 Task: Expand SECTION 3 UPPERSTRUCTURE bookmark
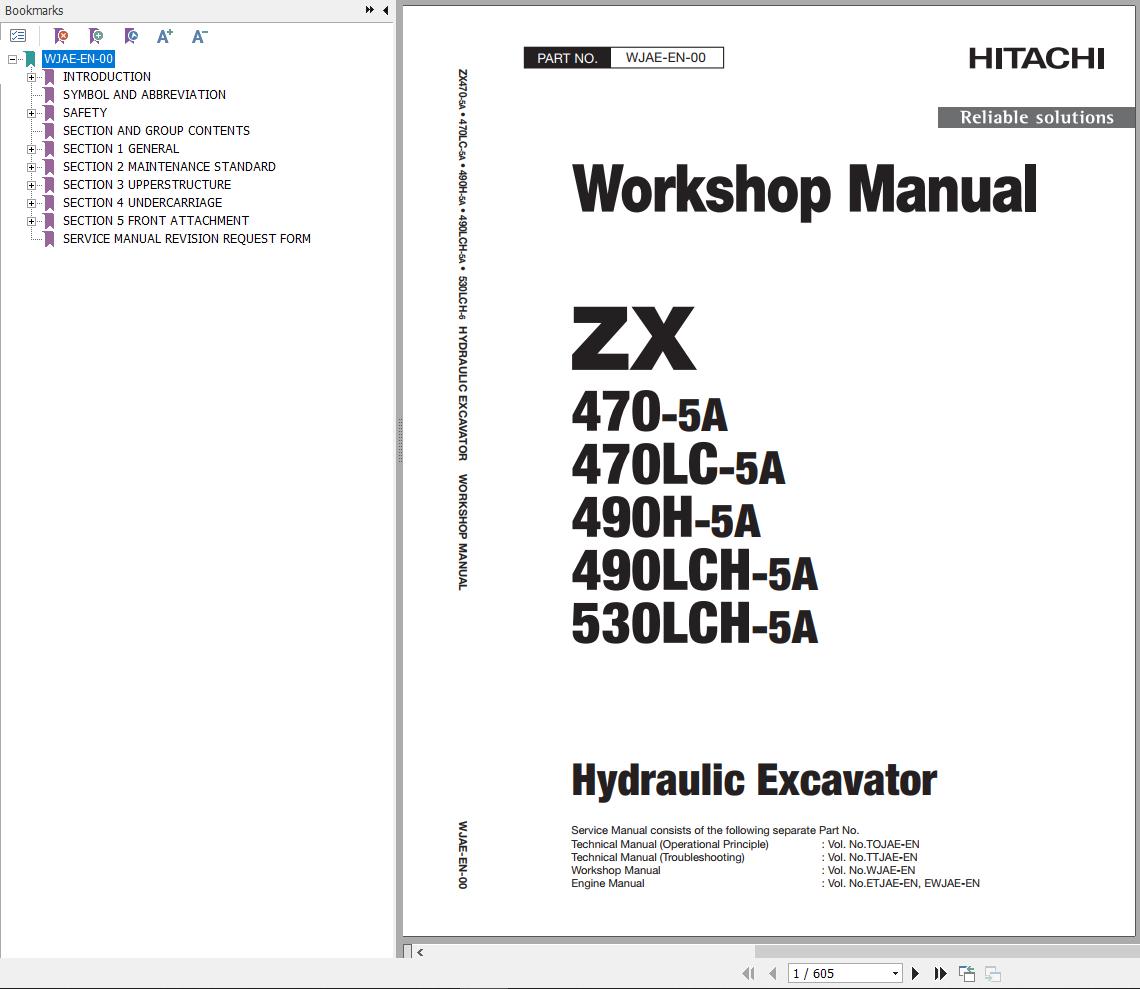pyautogui.click(x=31, y=185)
